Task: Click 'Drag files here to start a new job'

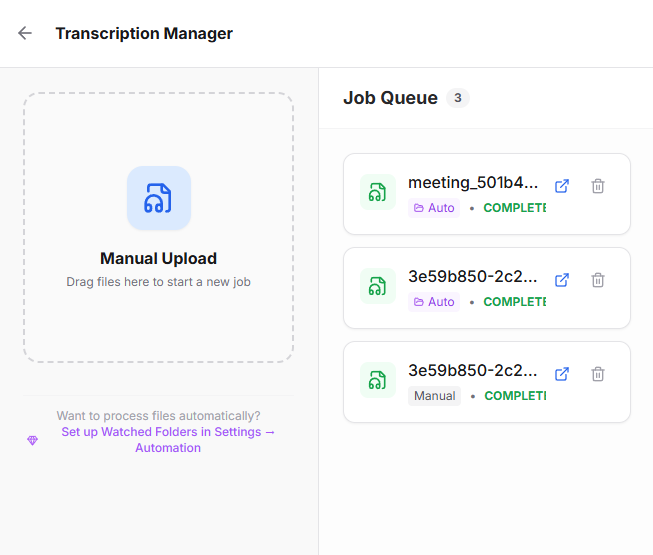Action: click(158, 282)
